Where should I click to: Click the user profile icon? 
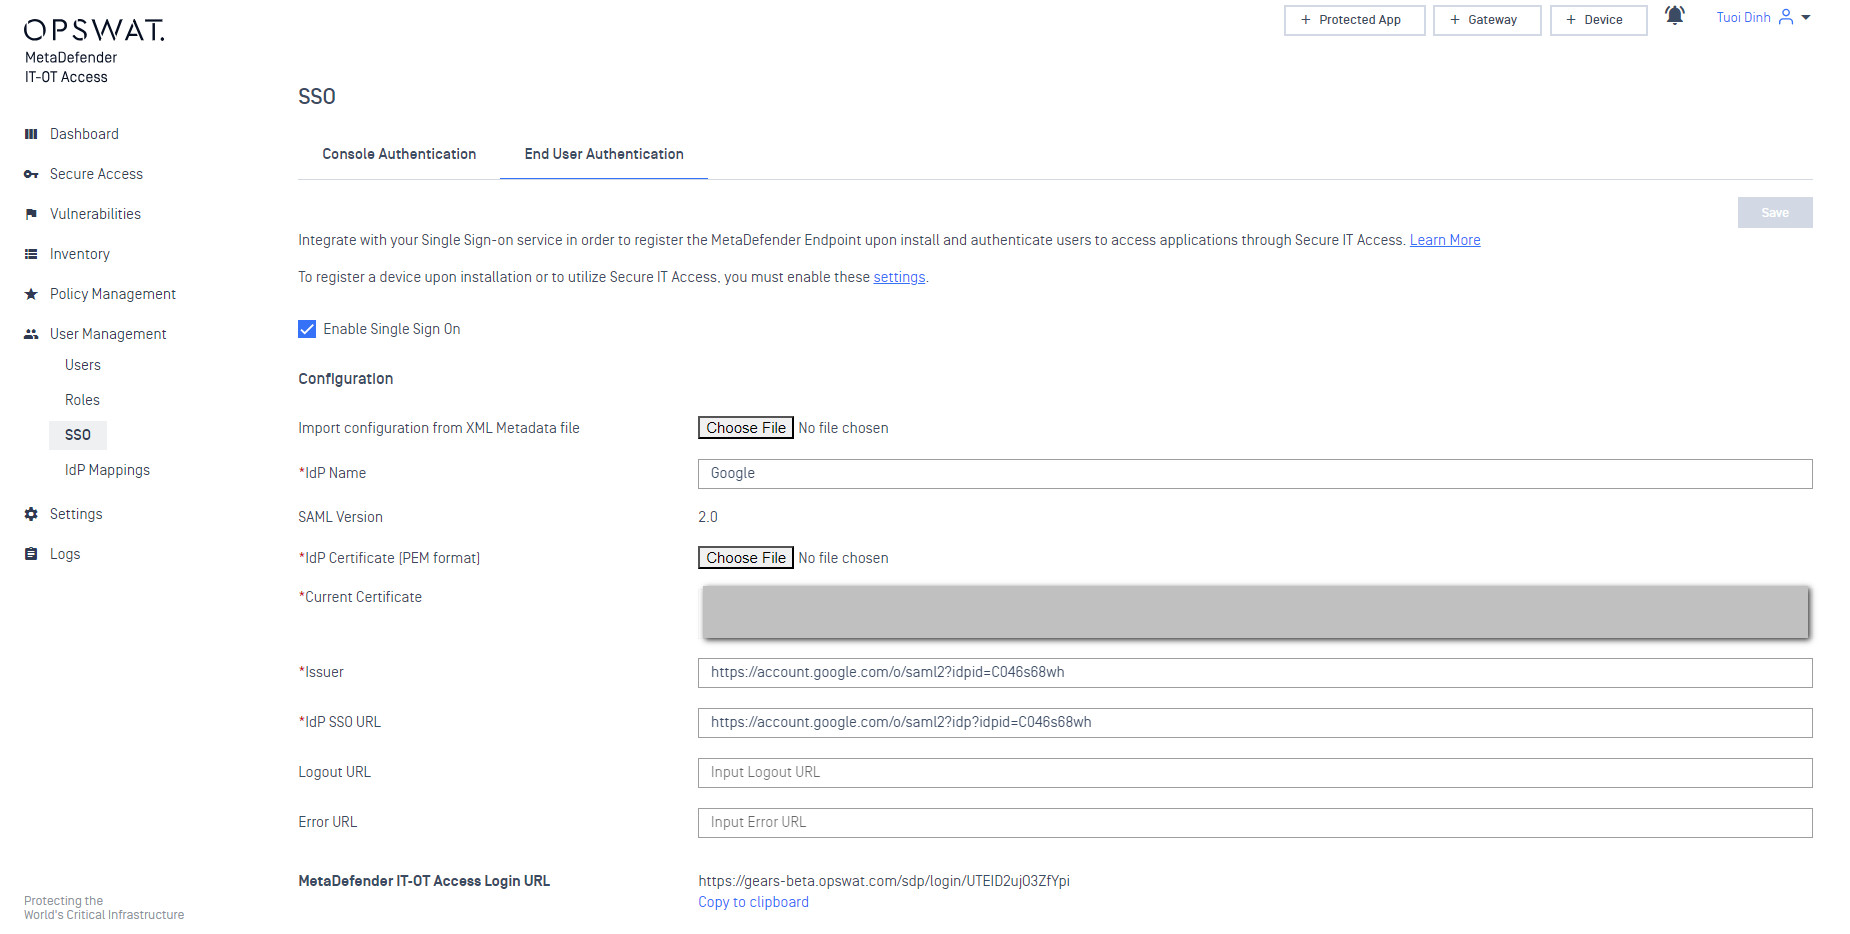(x=1786, y=17)
